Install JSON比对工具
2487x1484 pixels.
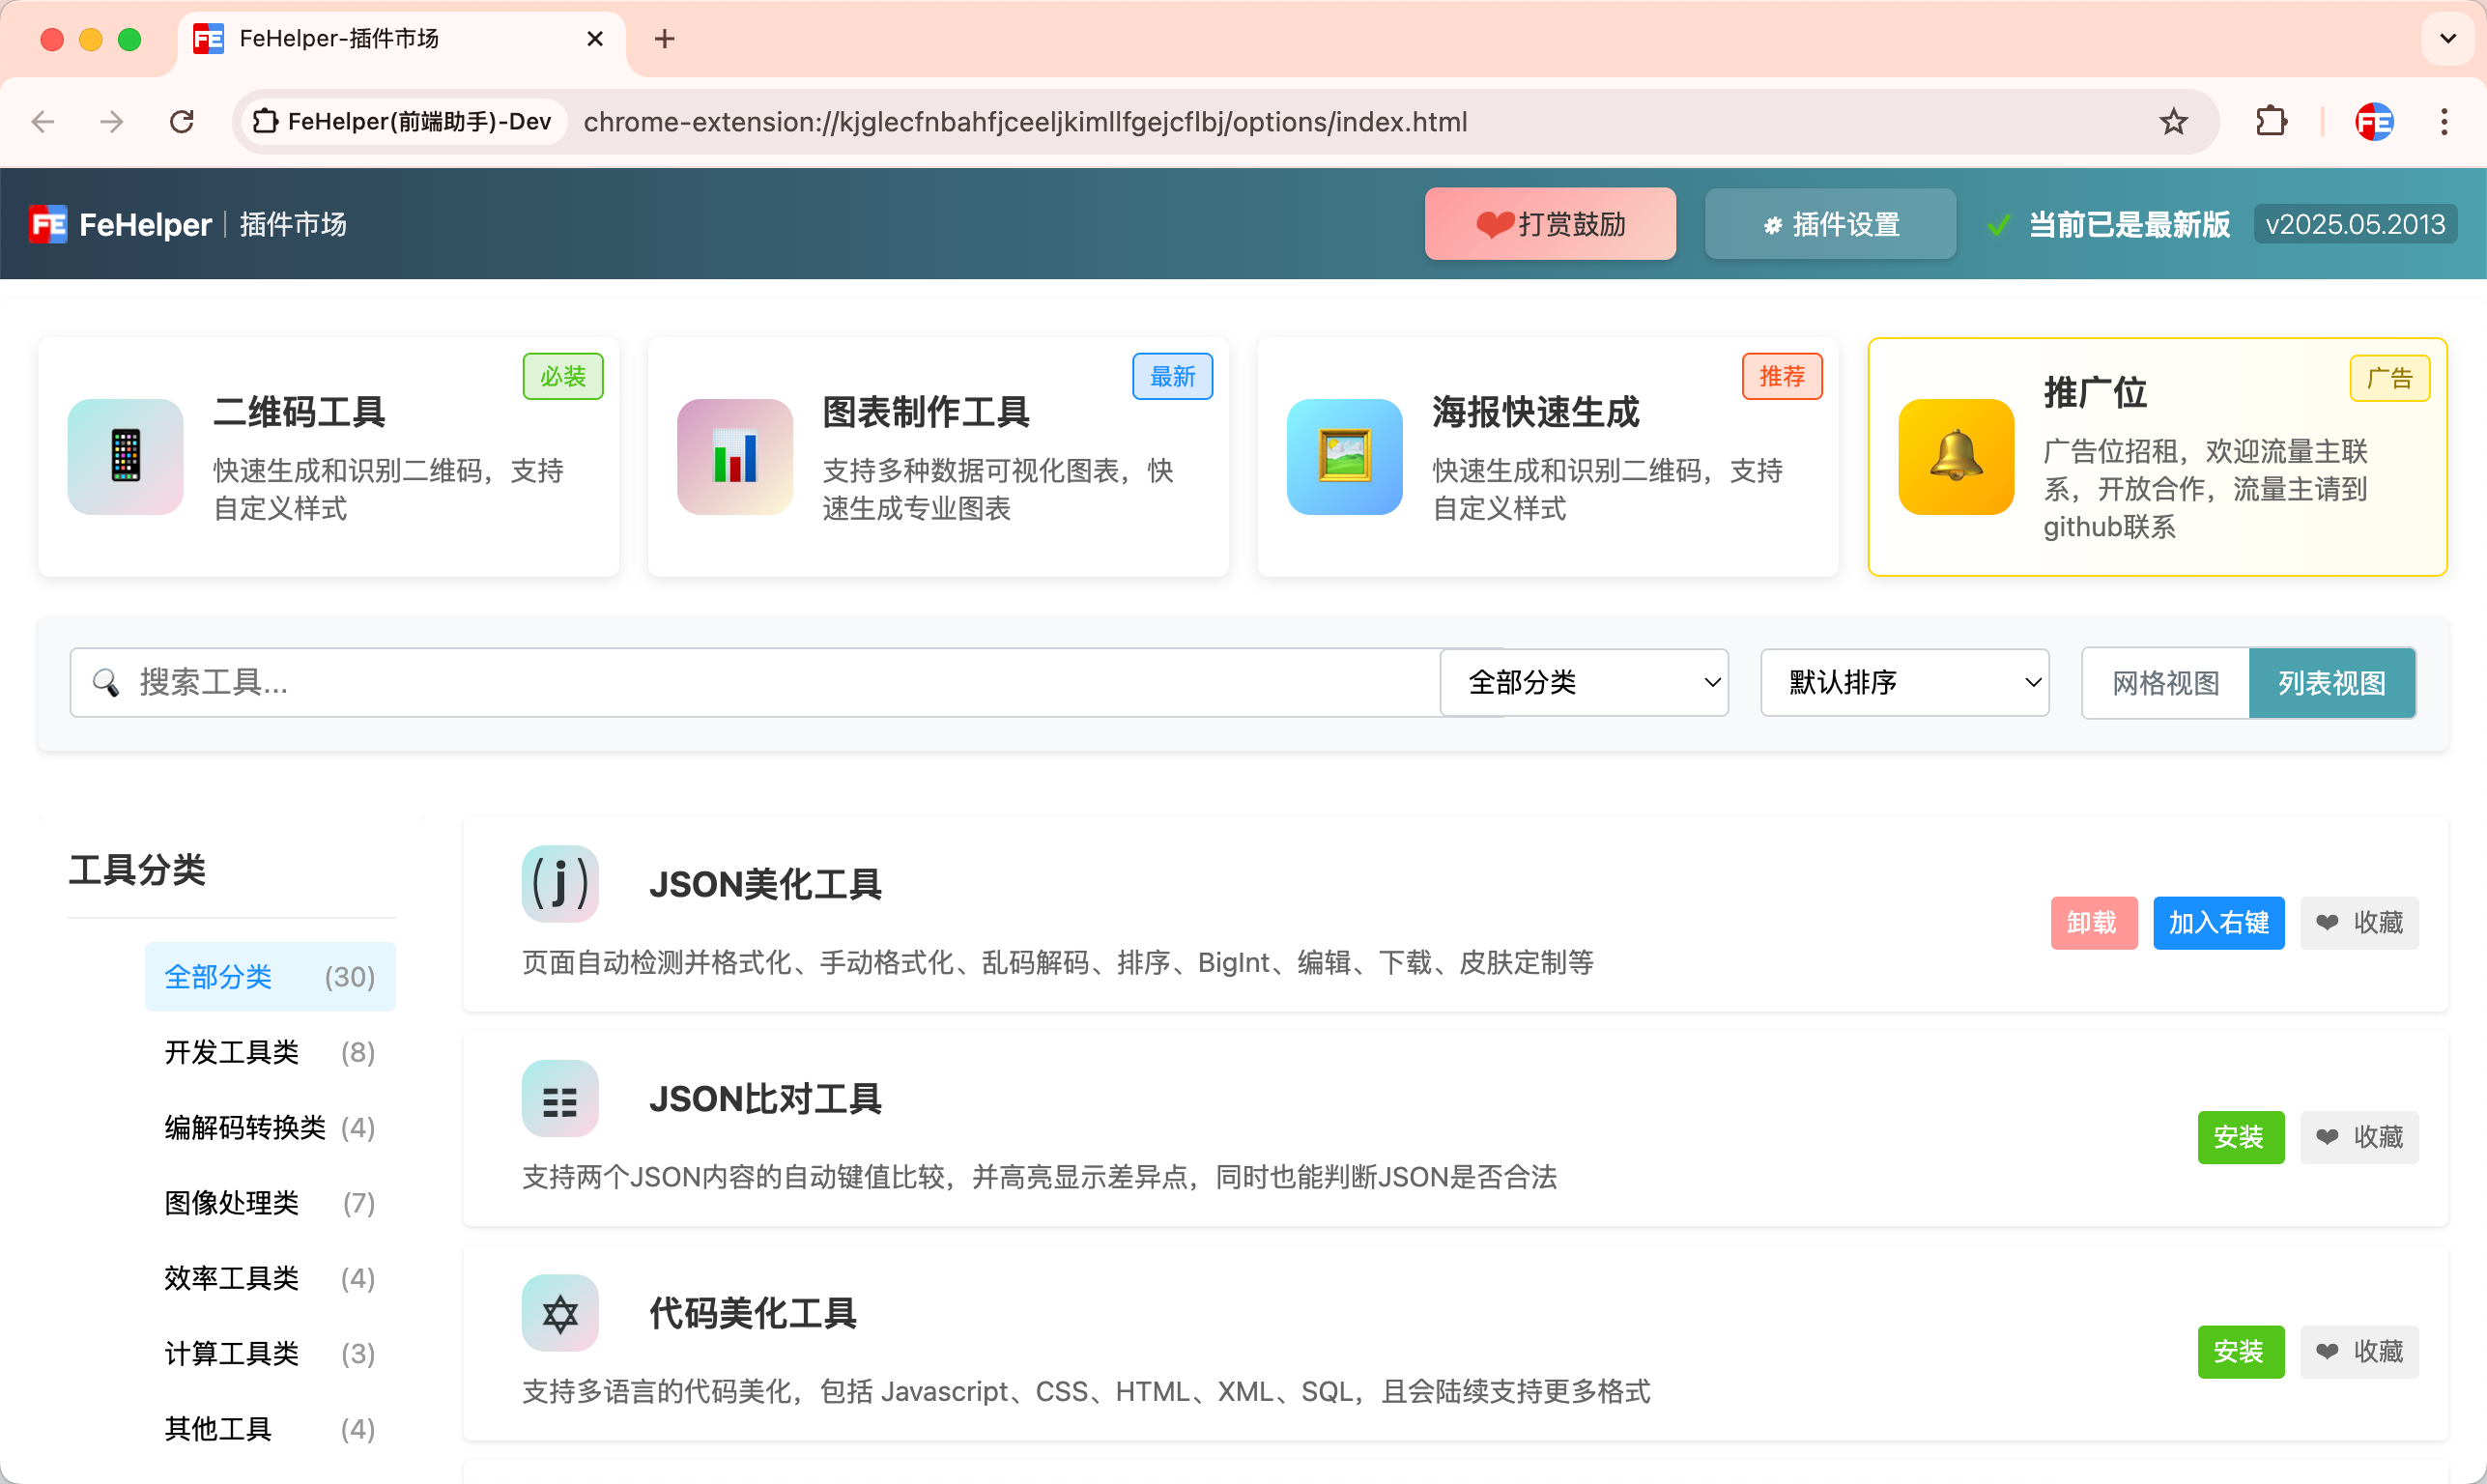(x=2240, y=1137)
